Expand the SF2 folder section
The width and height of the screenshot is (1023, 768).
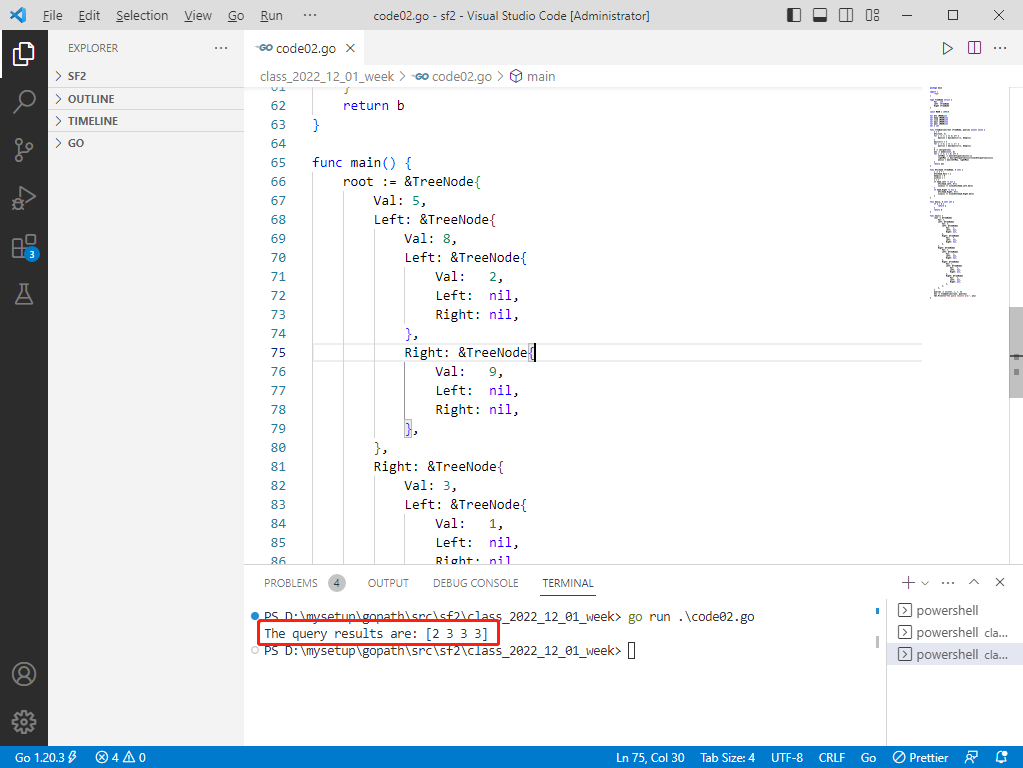(x=146, y=76)
